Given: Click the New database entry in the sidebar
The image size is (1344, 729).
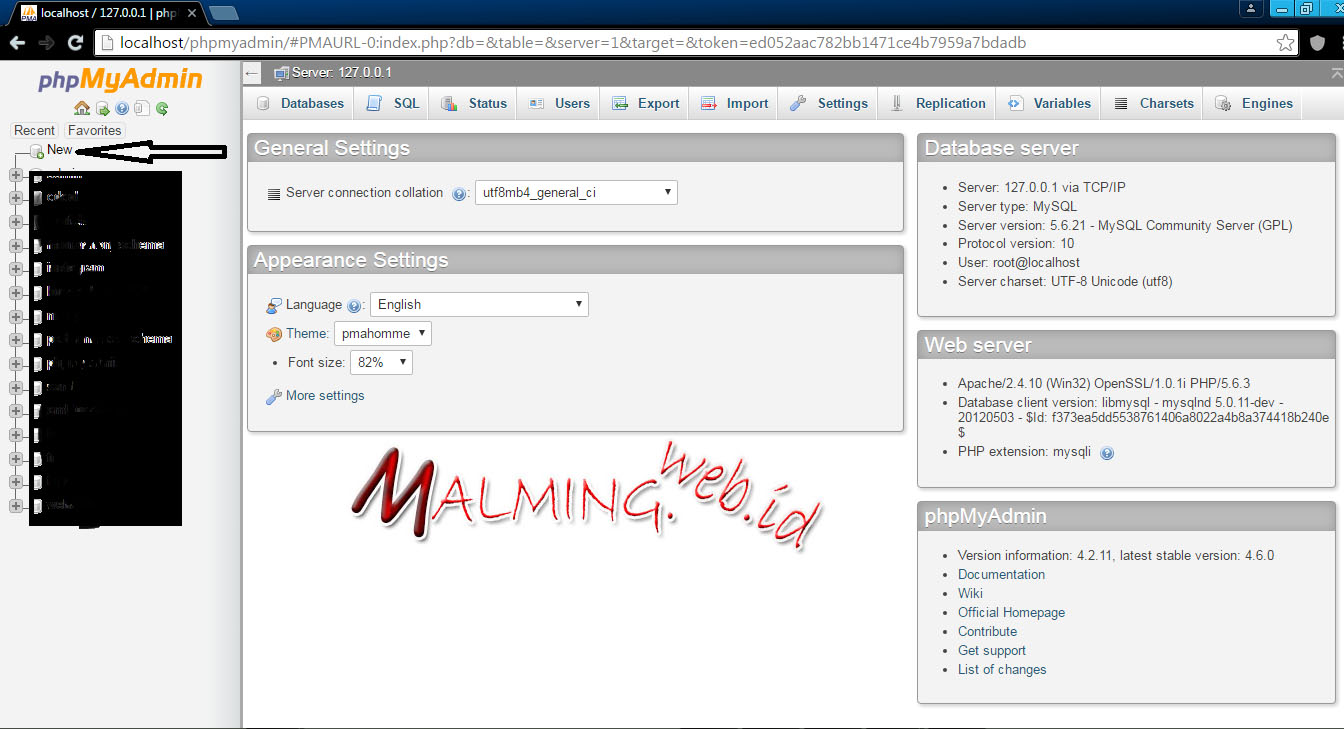Looking at the screenshot, I should 57,149.
